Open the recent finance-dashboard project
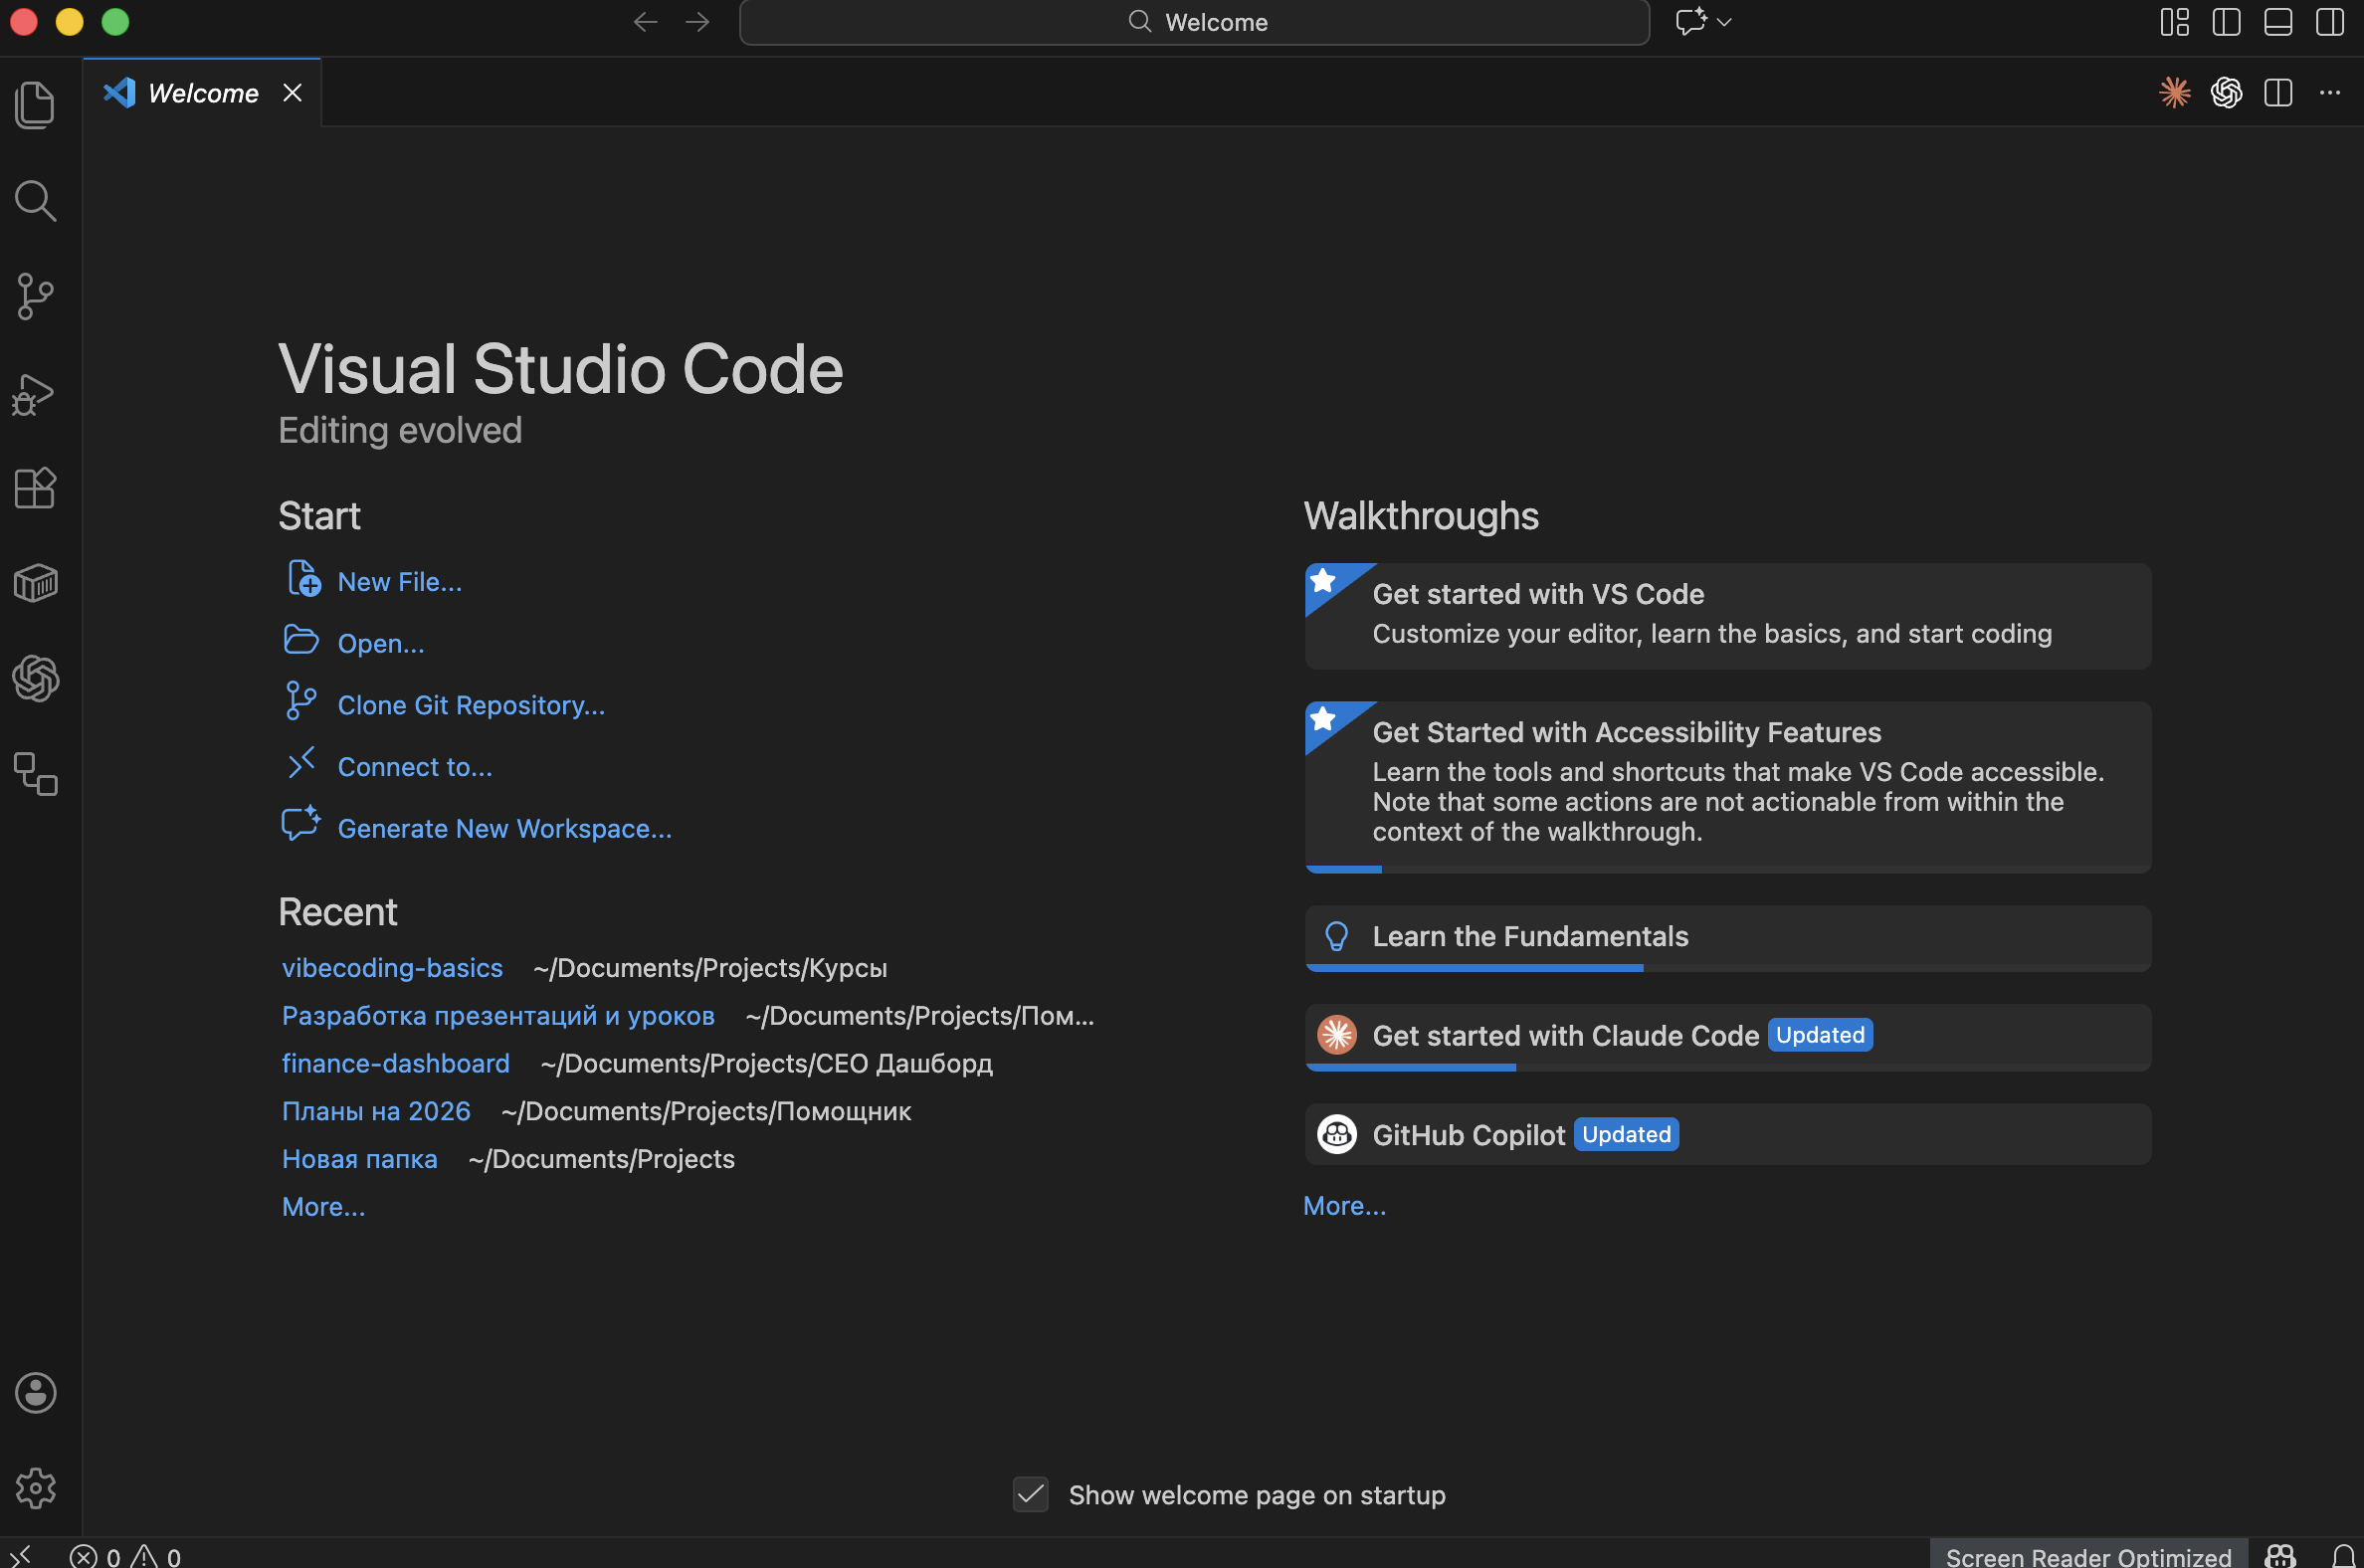 [395, 1063]
